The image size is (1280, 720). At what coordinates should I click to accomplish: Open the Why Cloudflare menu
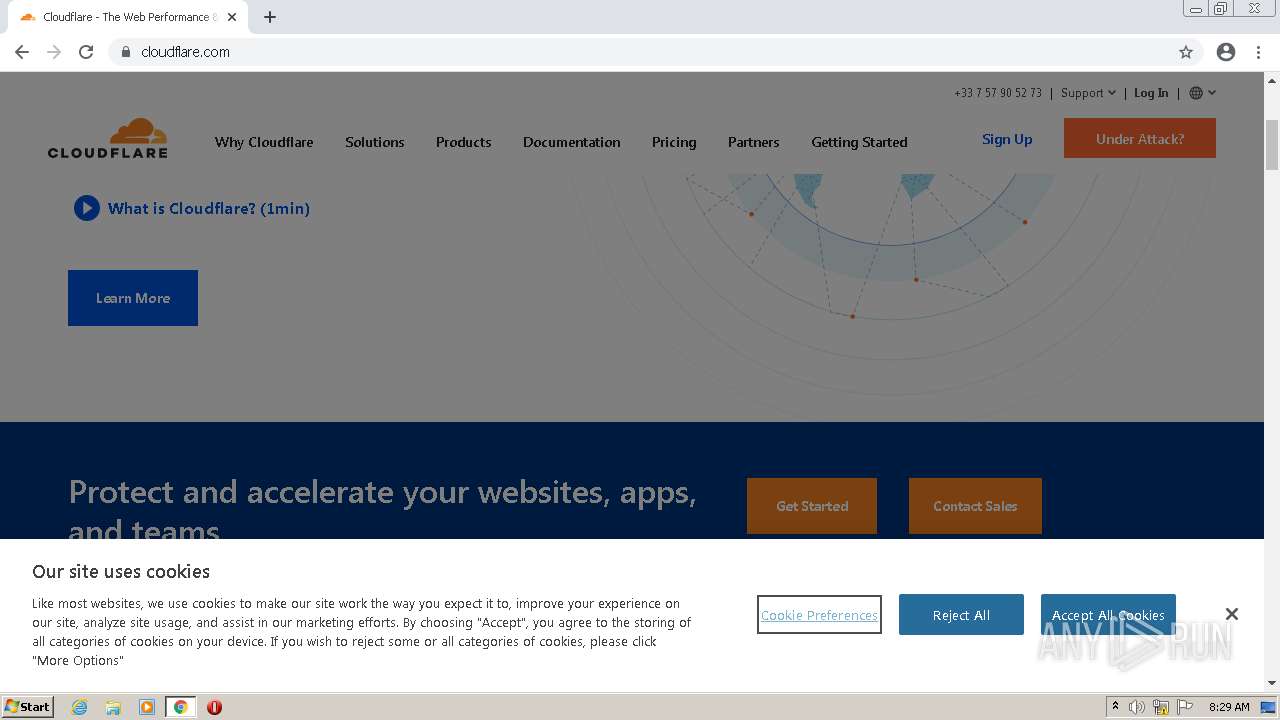[264, 142]
